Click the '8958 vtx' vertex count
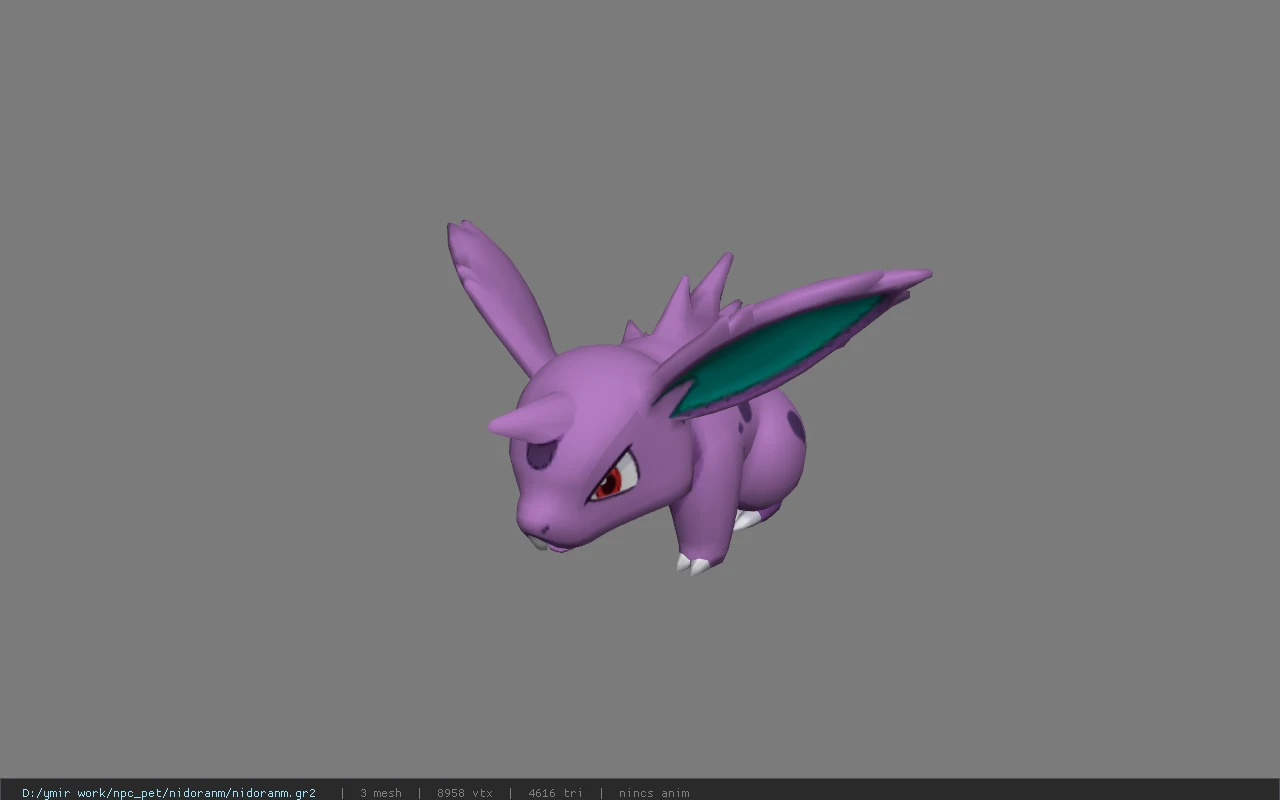Viewport: 1280px width, 800px height. pyautogui.click(x=465, y=793)
